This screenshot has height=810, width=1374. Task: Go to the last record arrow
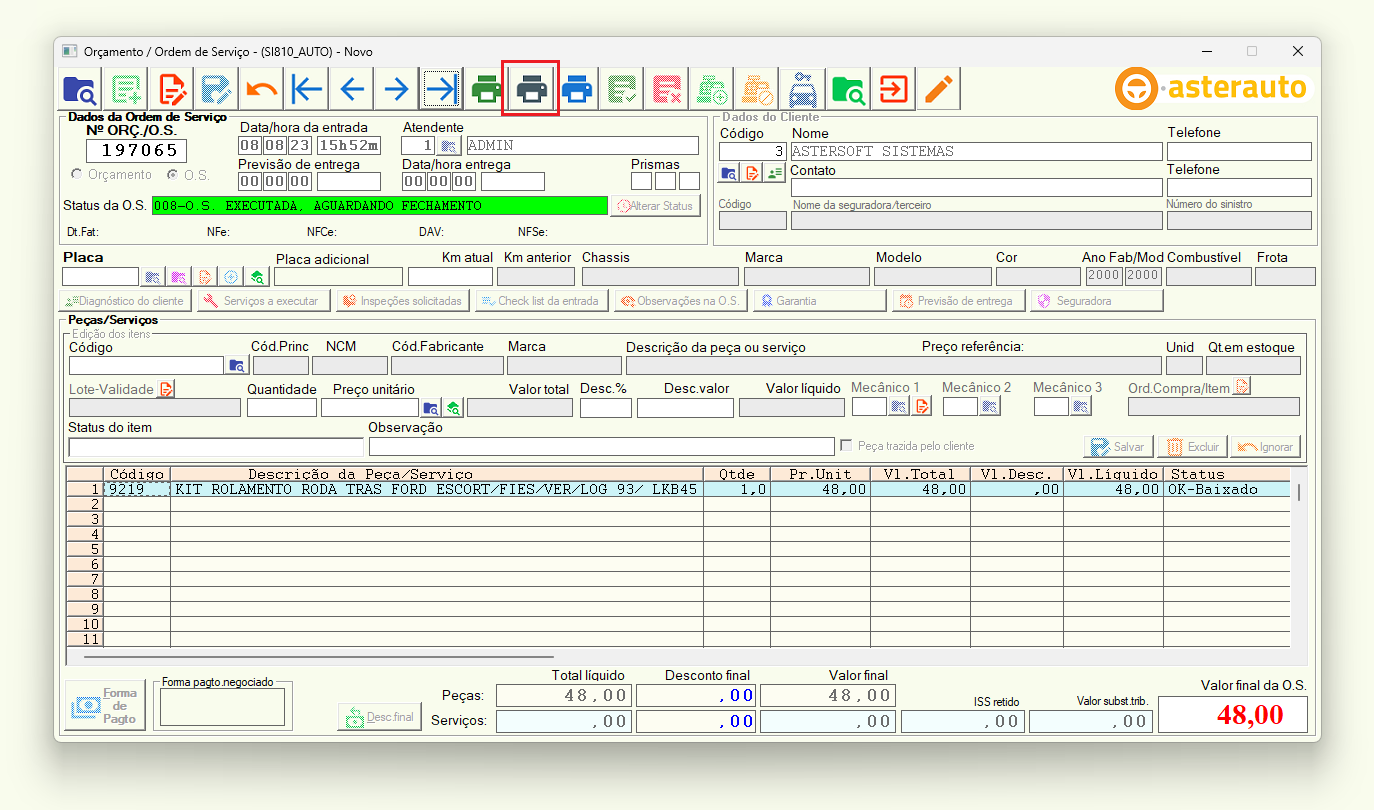click(440, 90)
